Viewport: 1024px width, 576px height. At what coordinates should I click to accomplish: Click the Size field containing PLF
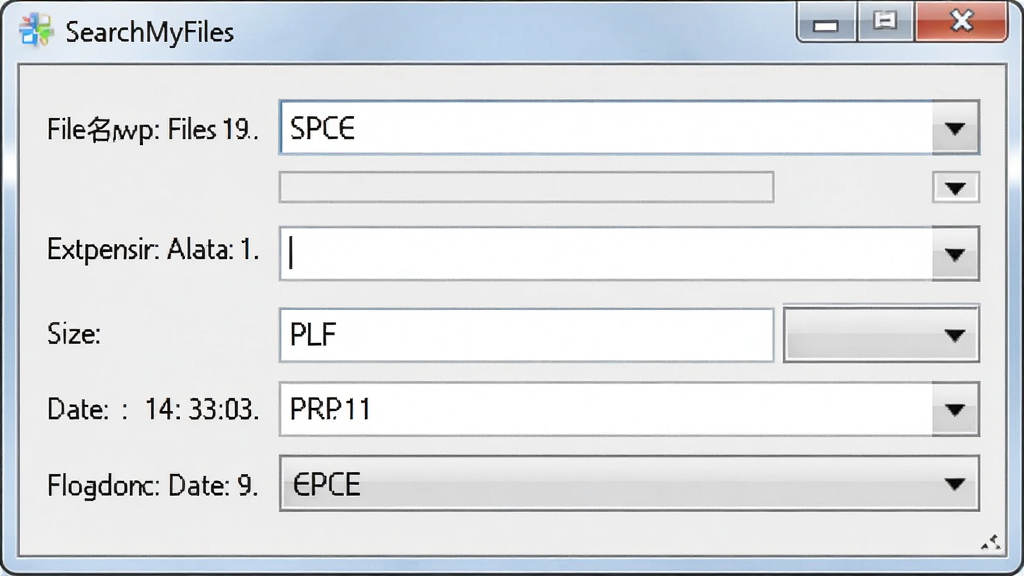point(526,335)
